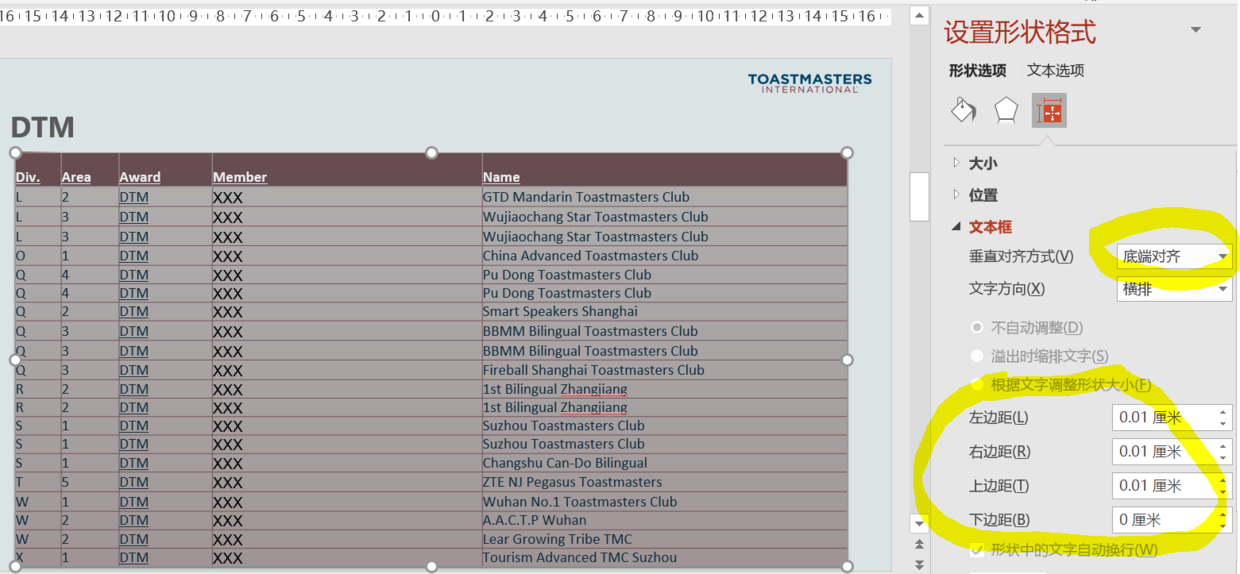Screen dimensions: 1240x574
Task: Click the top-left table corner handle
Action: click(x=15, y=153)
